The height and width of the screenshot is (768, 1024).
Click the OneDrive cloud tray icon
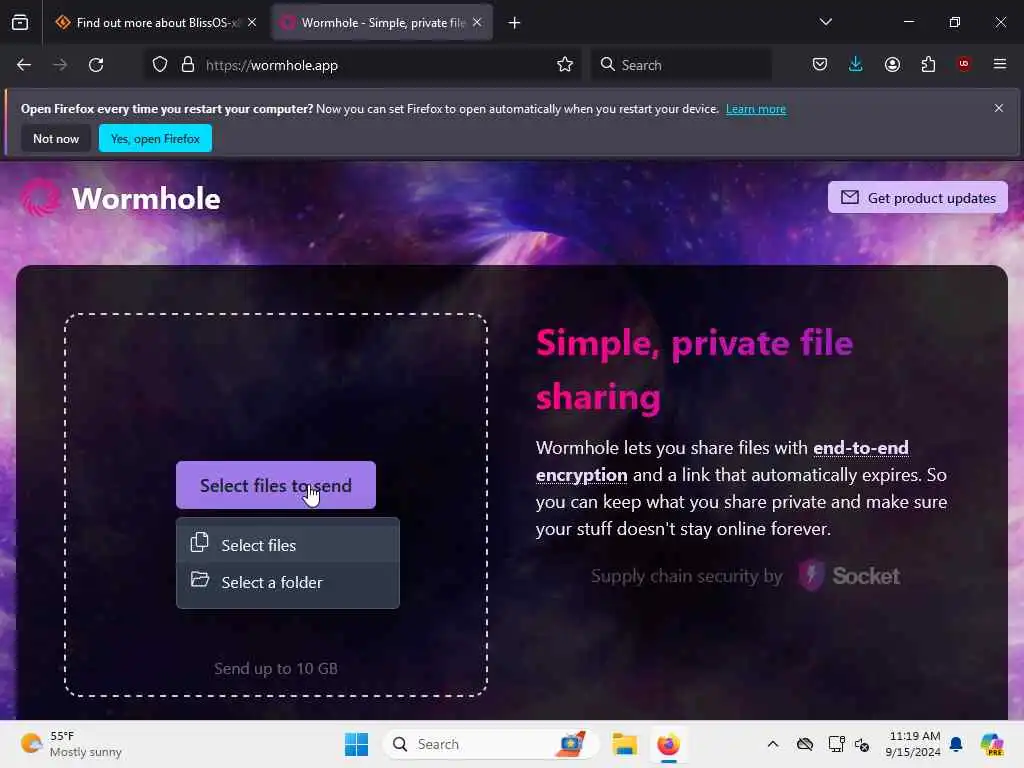(x=805, y=744)
